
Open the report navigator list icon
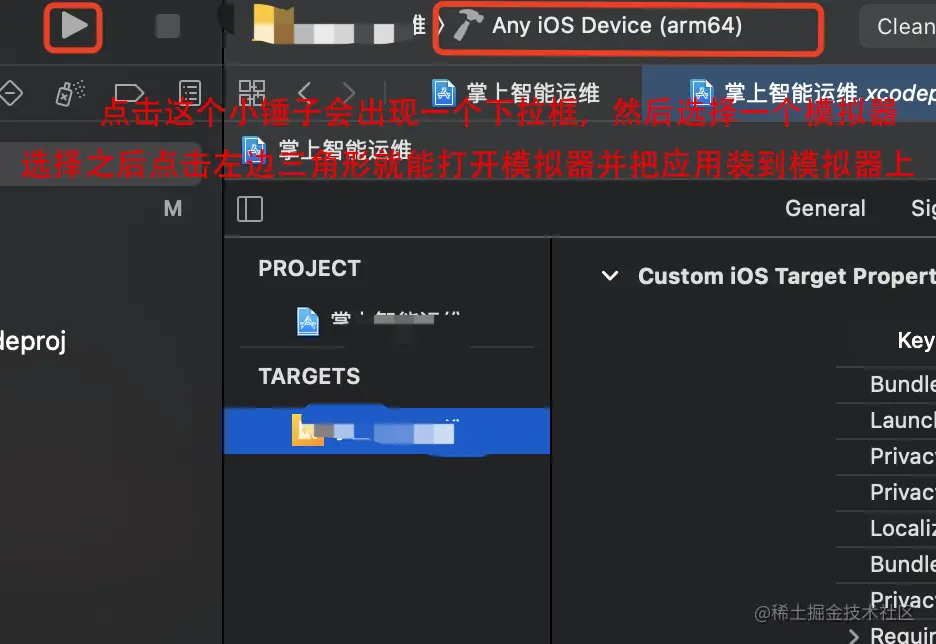pyautogui.click(x=190, y=94)
